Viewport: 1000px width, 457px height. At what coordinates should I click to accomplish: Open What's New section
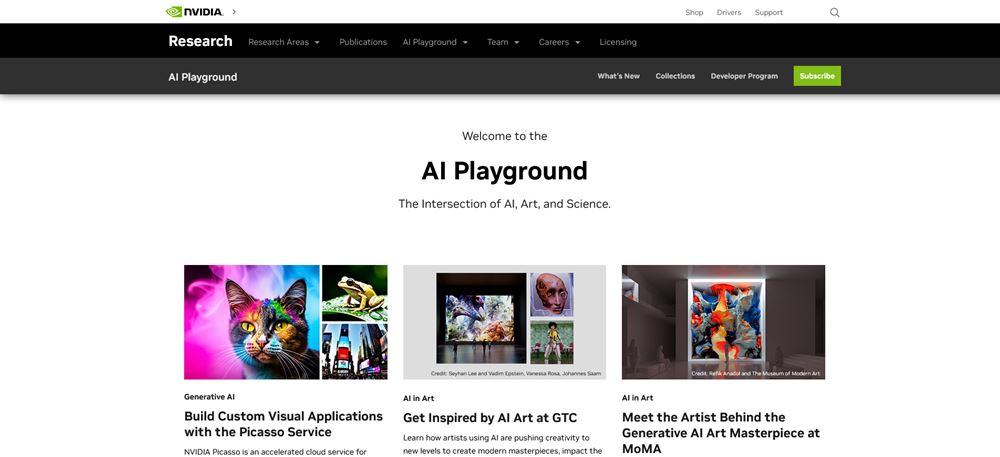click(619, 76)
